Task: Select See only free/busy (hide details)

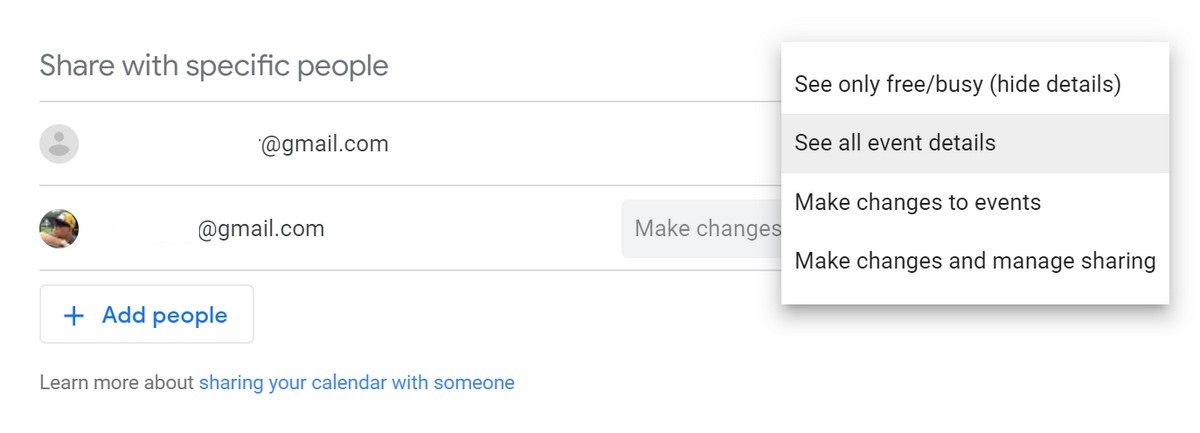Action: point(957,84)
